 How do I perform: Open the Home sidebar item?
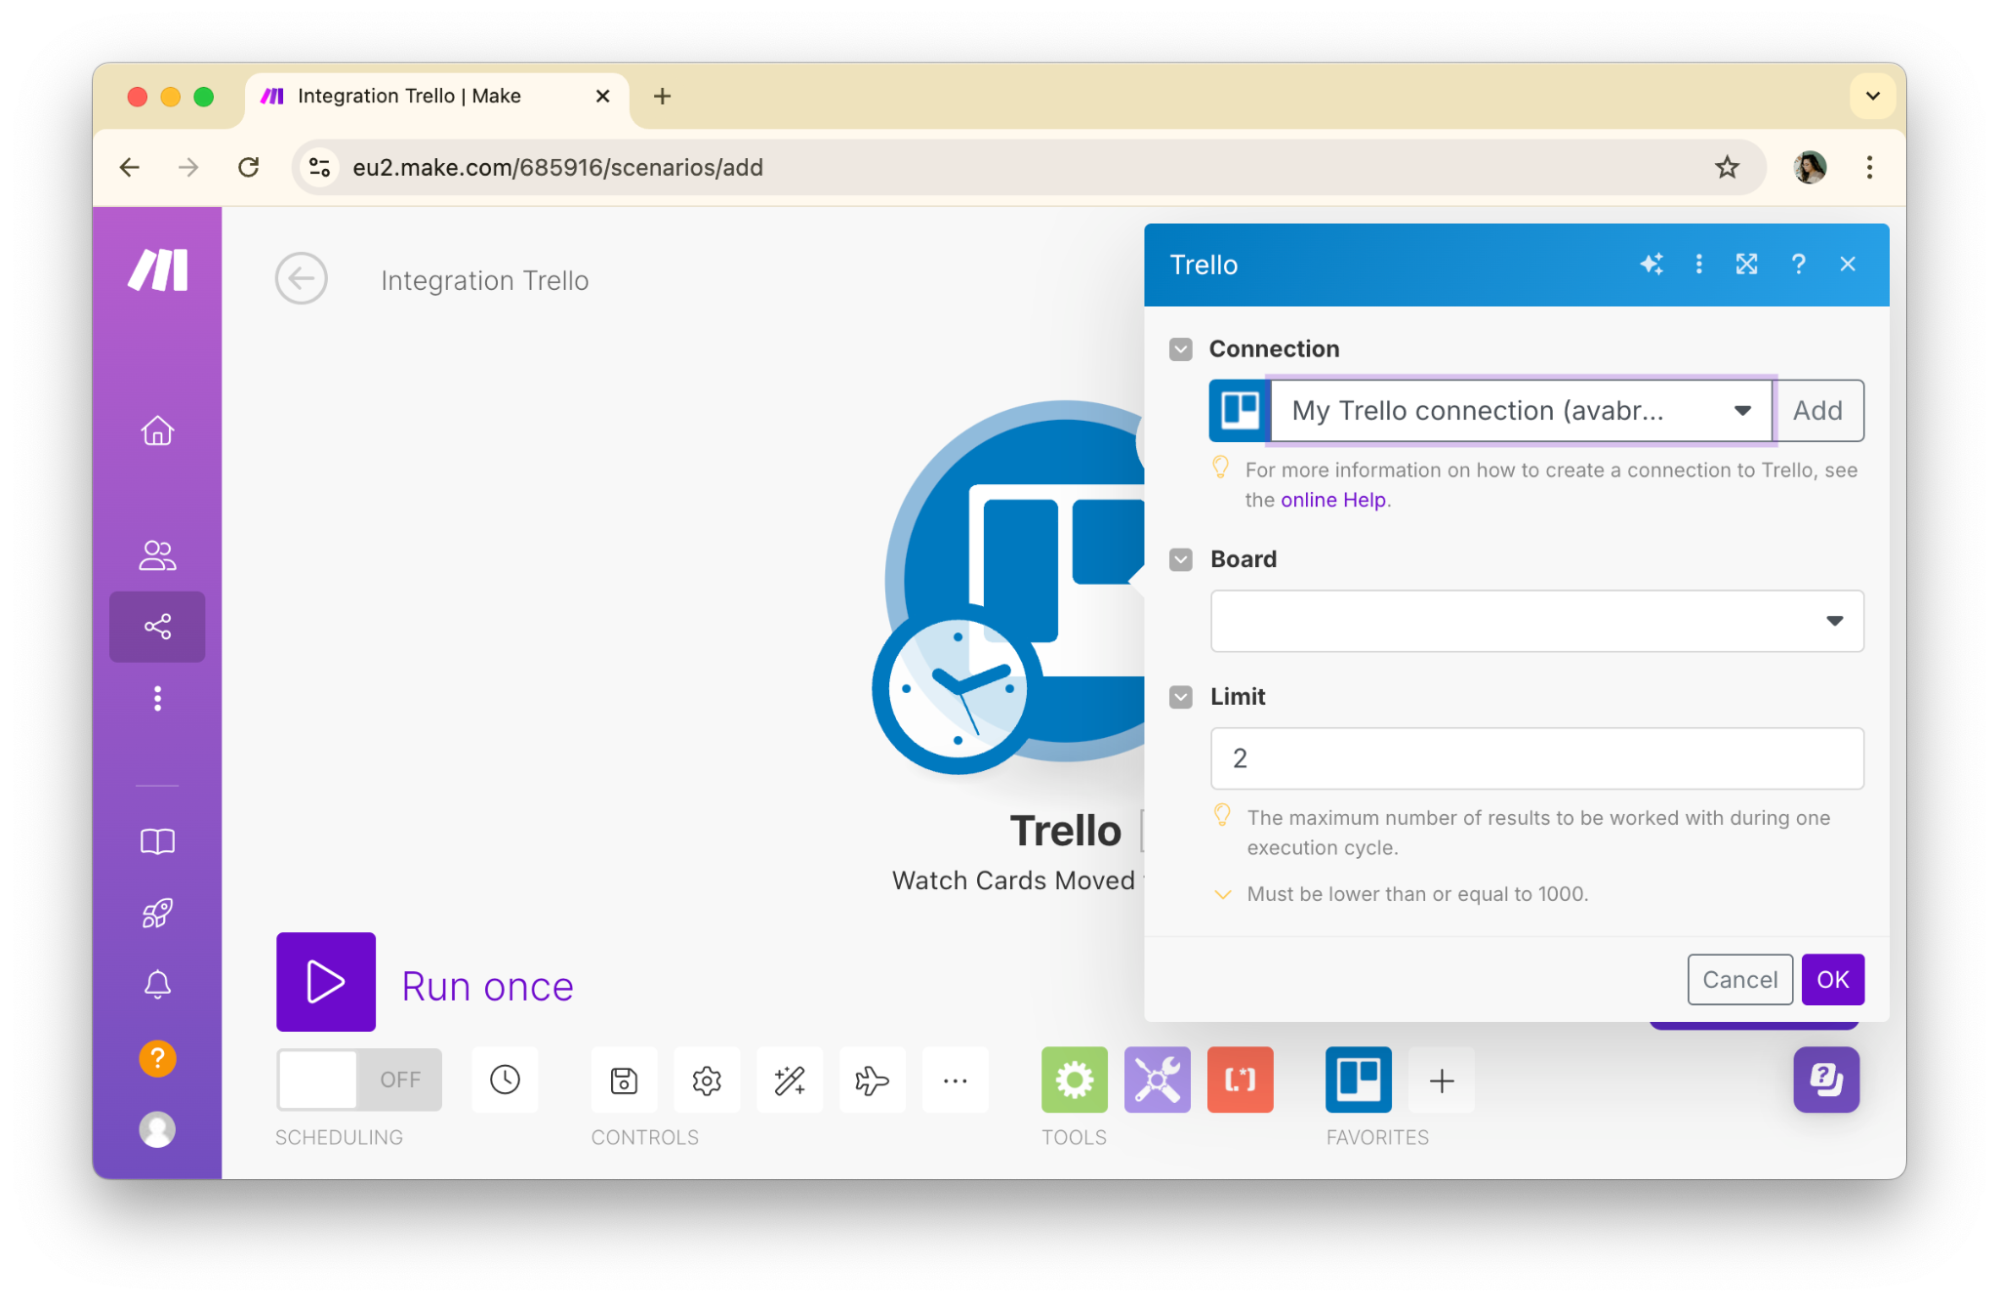(157, 431)
